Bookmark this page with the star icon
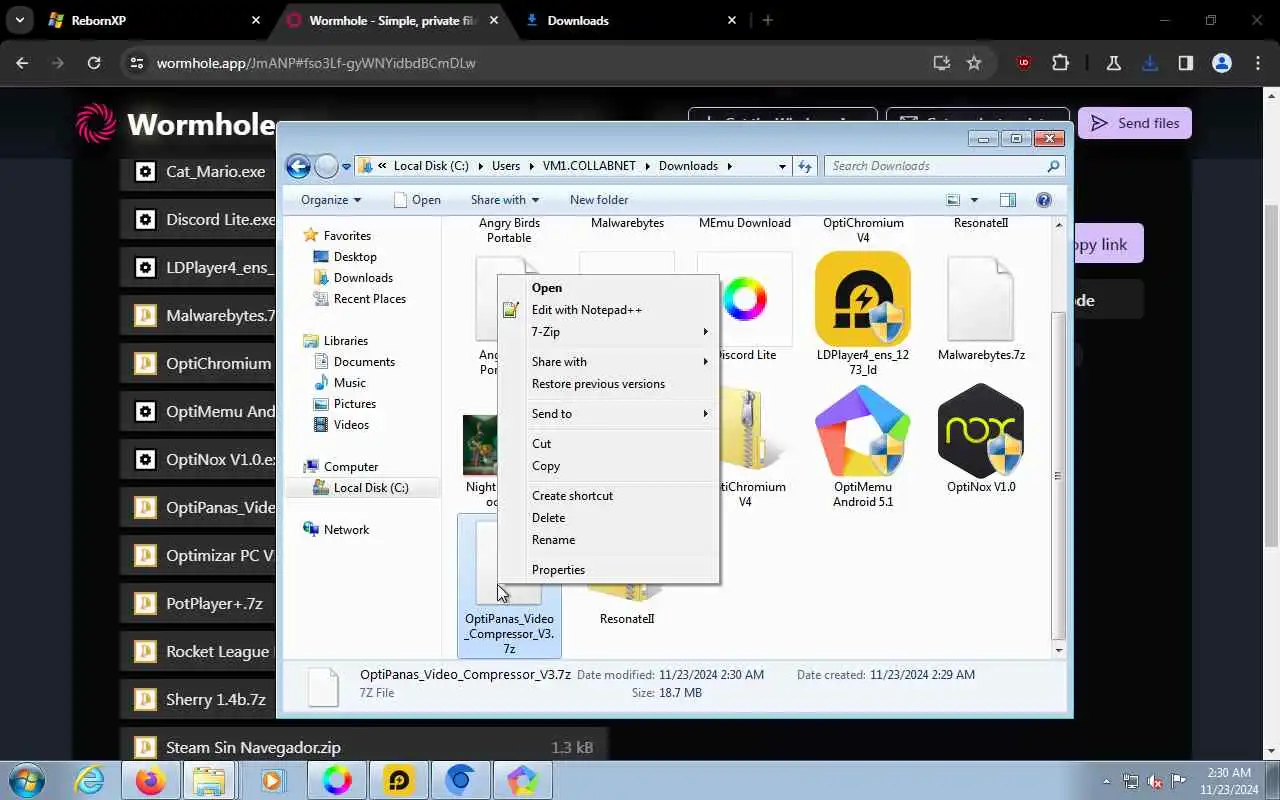 [x=974, y=63]
